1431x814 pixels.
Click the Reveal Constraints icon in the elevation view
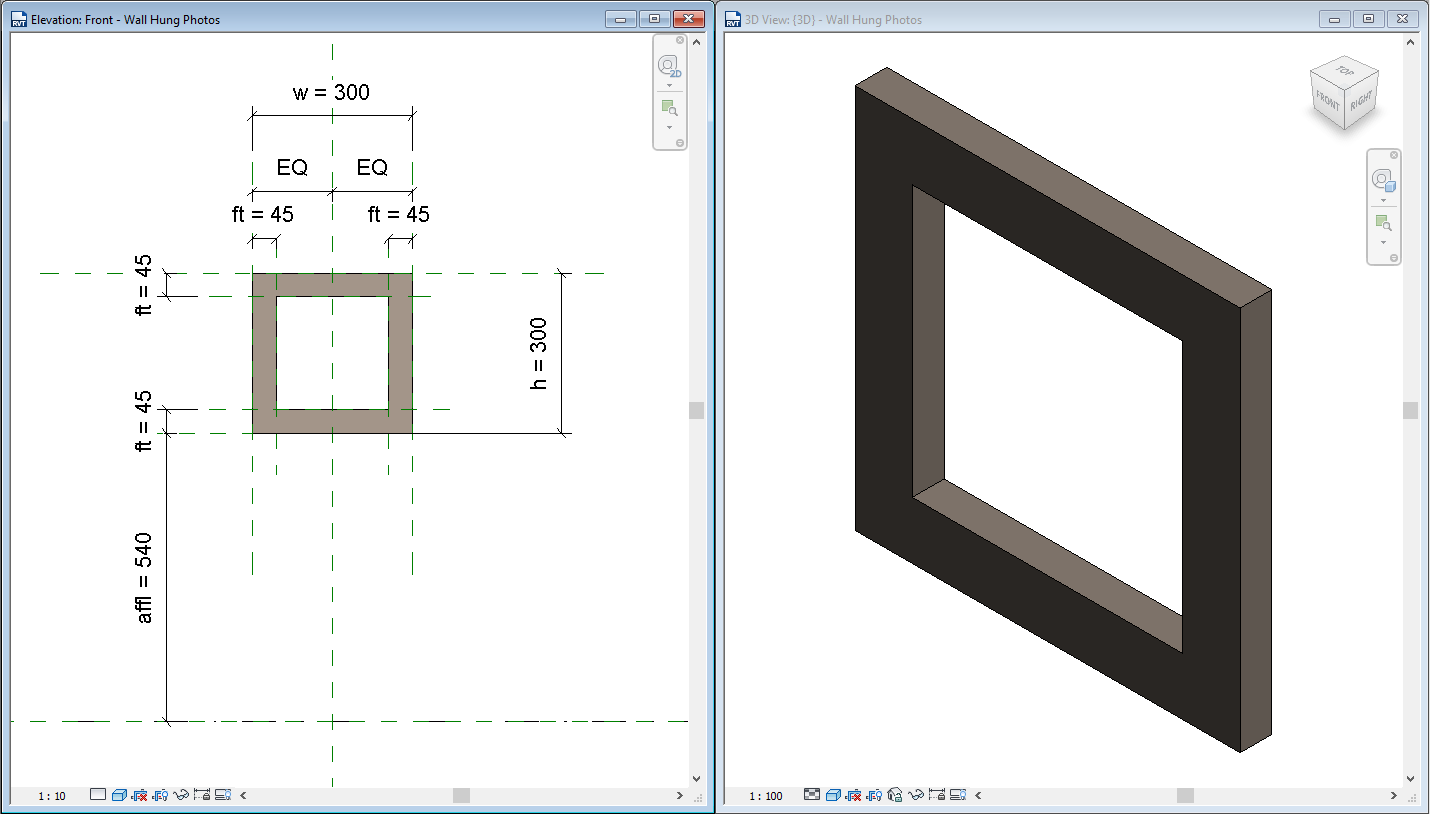pos(202,795)
